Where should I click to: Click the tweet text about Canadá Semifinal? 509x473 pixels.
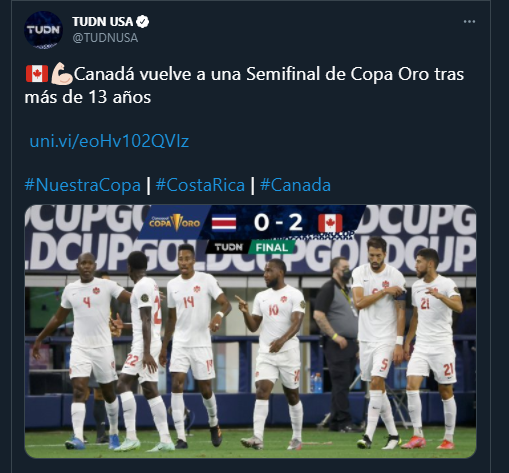(244, 85)
